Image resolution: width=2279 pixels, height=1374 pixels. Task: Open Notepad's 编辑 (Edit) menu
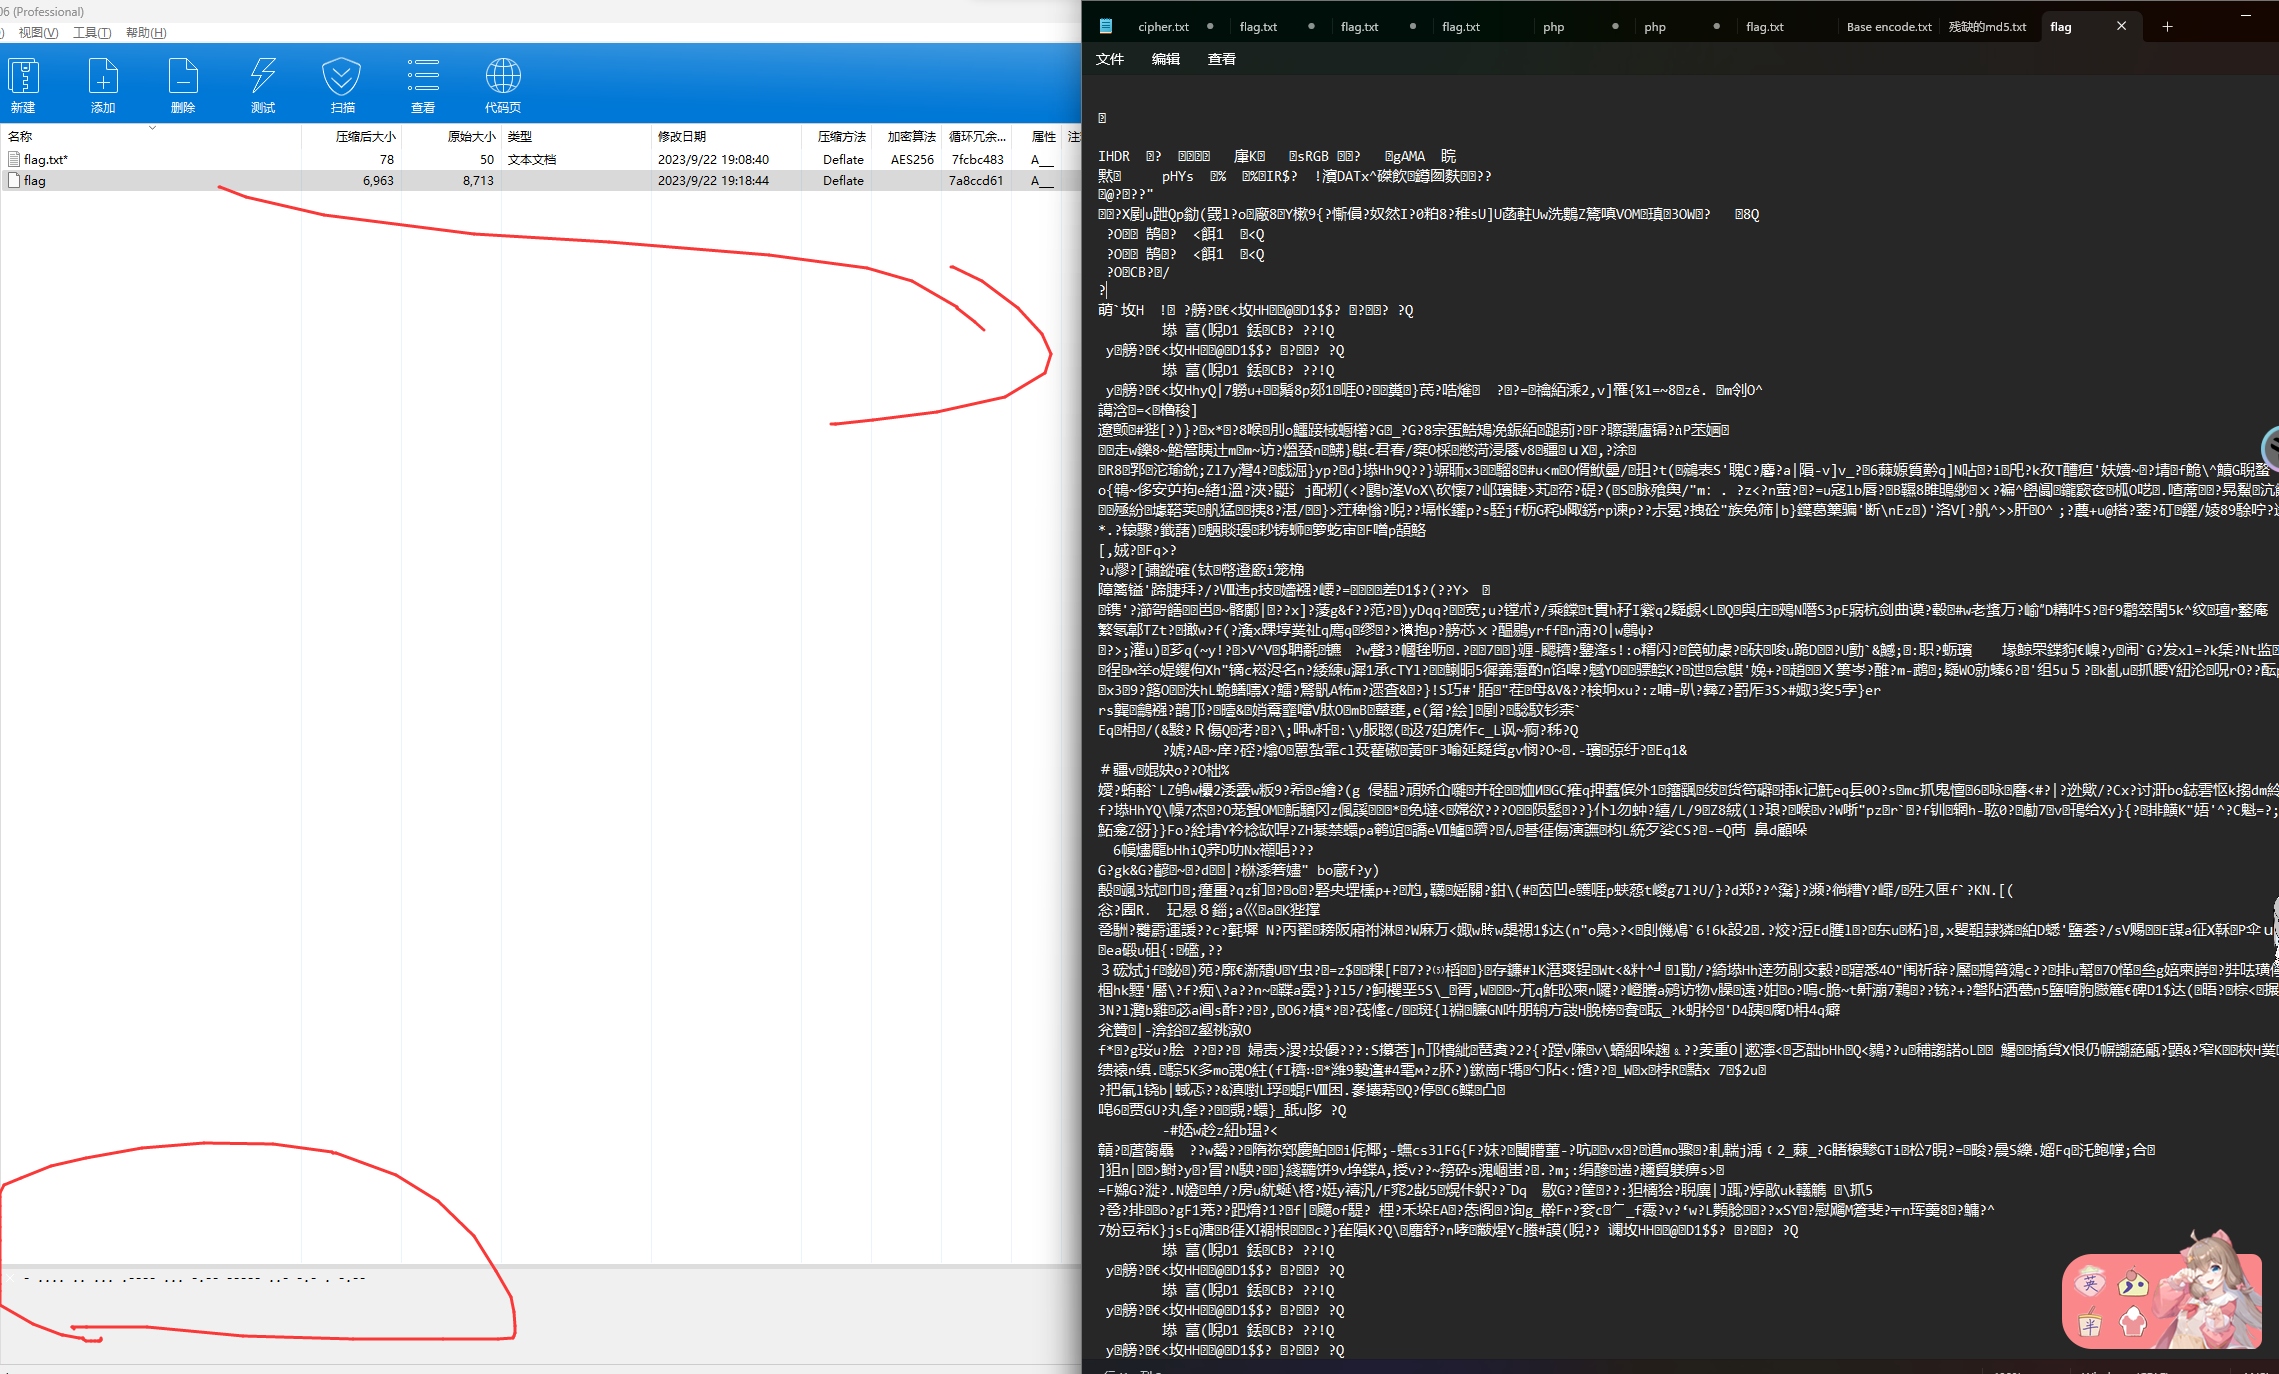tap(1165, 59)
